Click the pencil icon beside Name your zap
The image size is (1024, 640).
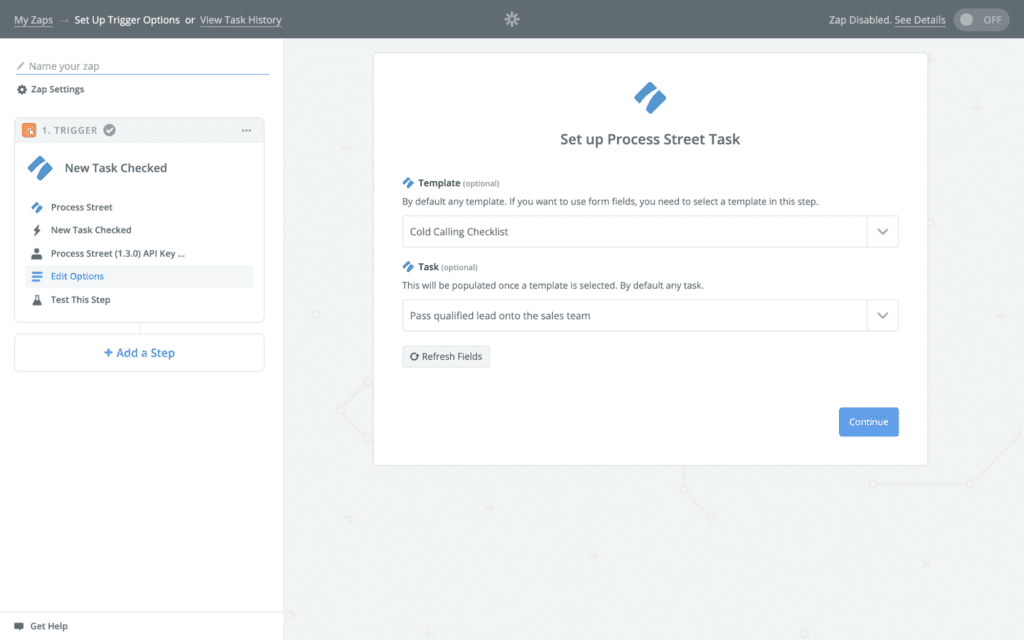pyautogui.click(x=20, y=66)
